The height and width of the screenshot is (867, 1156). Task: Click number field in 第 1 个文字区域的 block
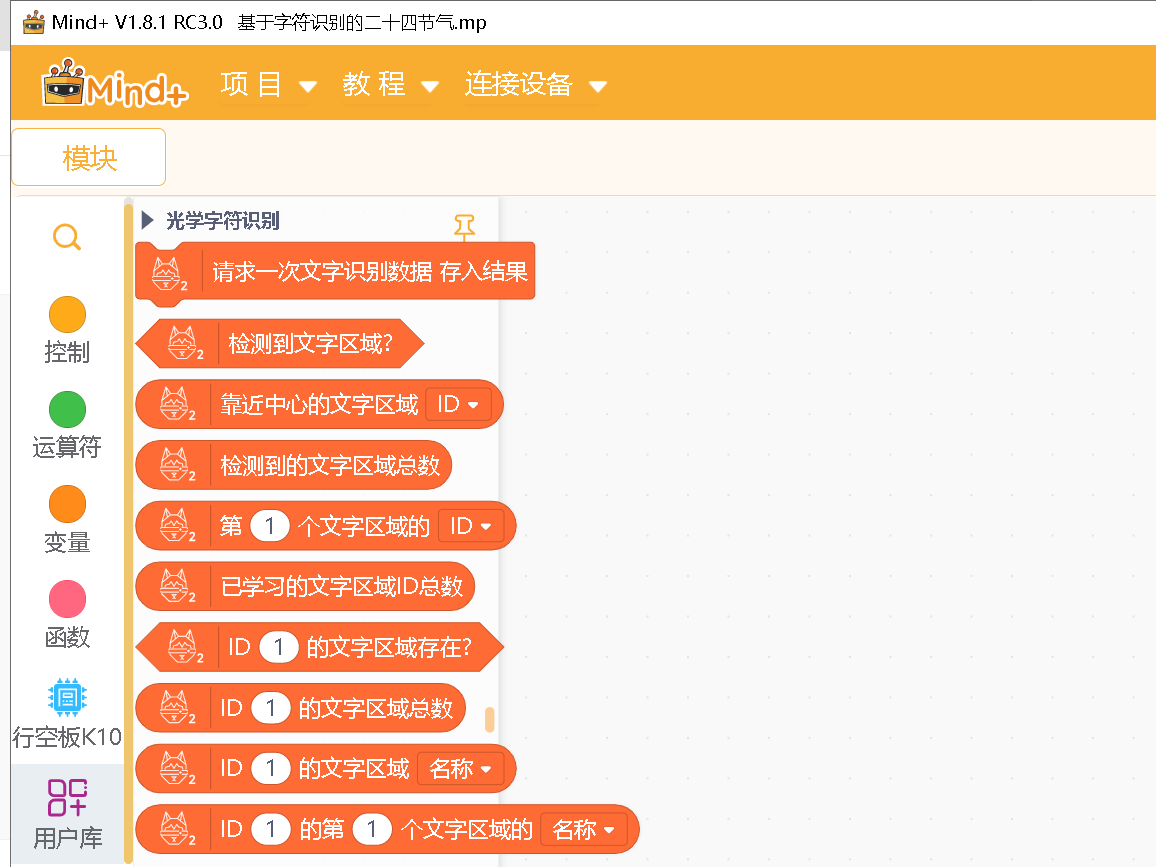pyautogui.click(x=270, y=526)
